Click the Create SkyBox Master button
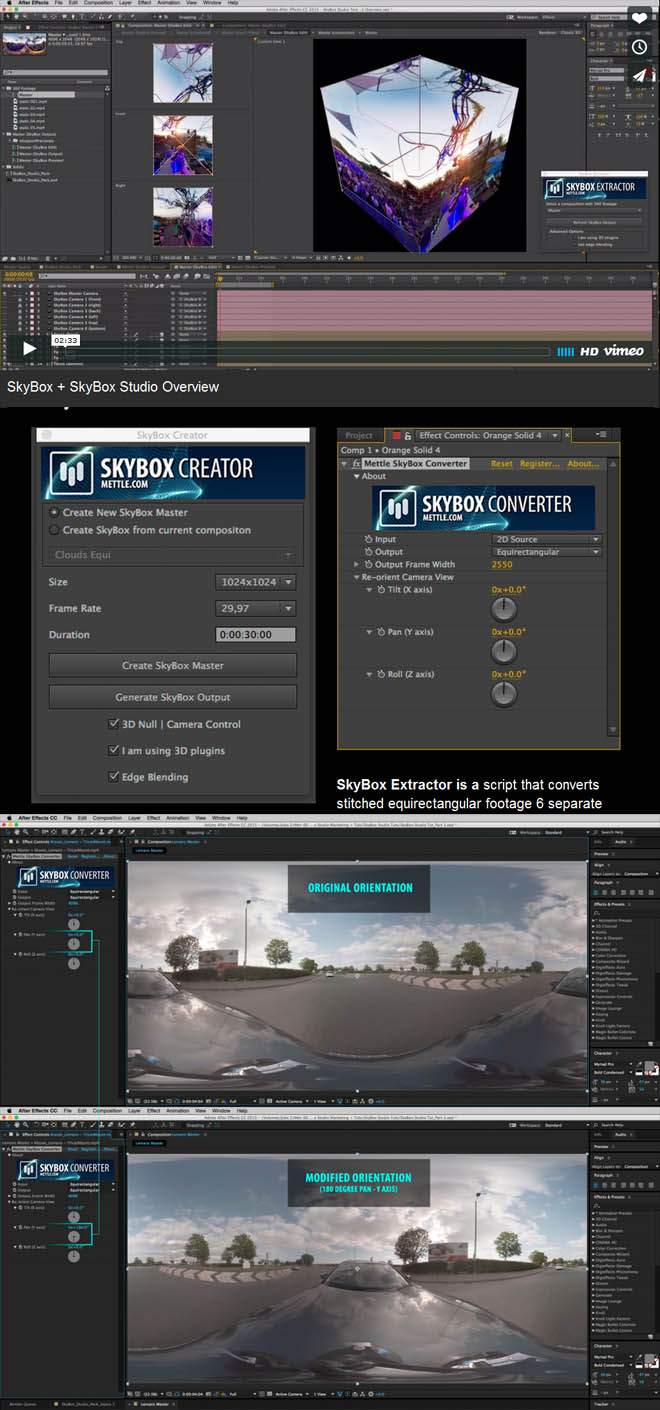The height and width of the screenshot is (1410, 660). pos(172,665)
